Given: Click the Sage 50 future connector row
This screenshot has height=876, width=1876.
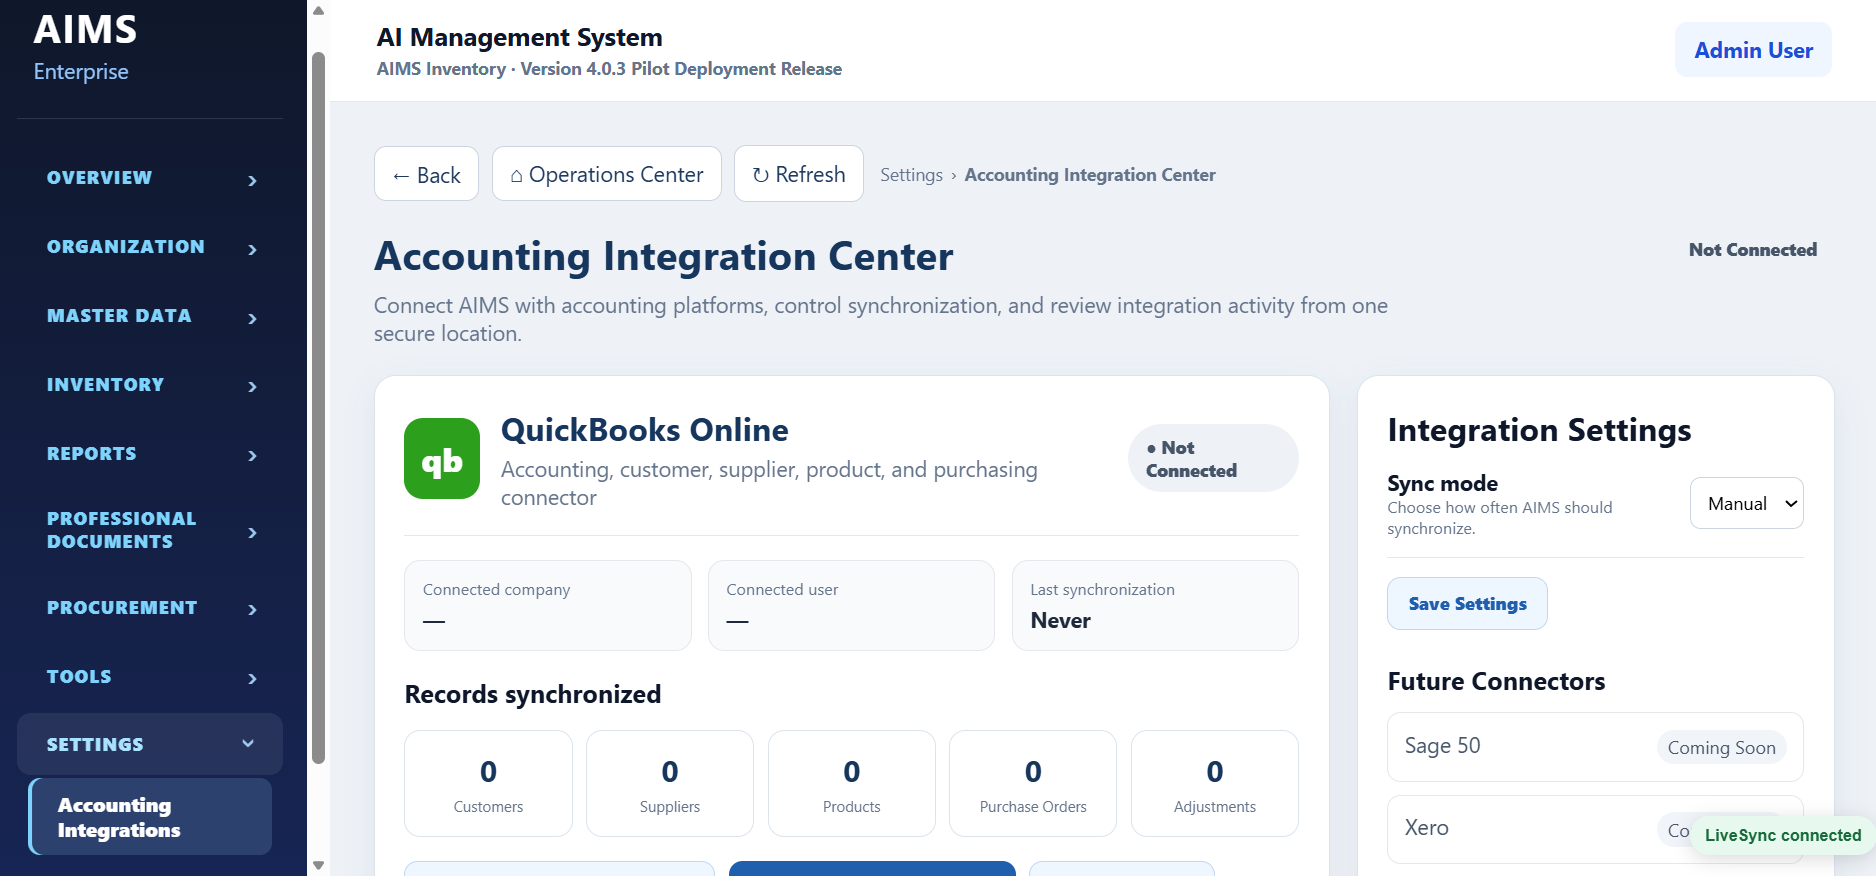Looking at the screenshot, I should (x=1595, y=747).
